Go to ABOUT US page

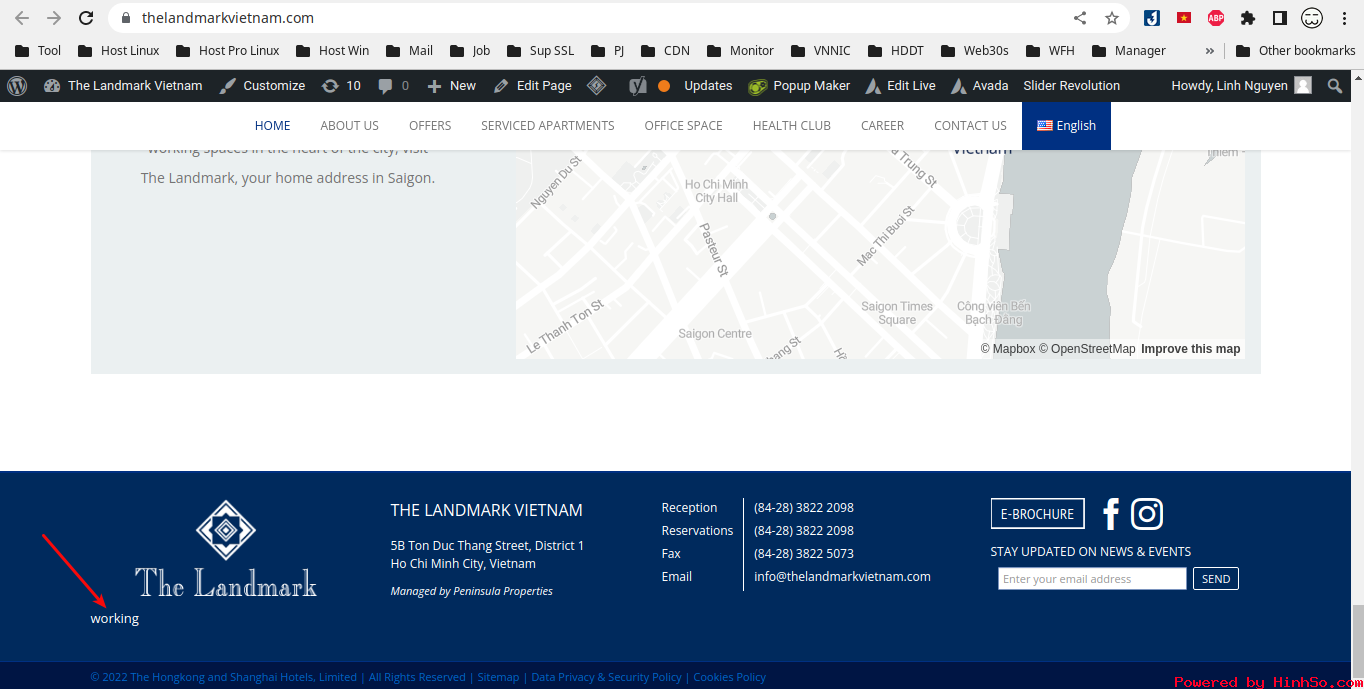(x=349, y=126)
